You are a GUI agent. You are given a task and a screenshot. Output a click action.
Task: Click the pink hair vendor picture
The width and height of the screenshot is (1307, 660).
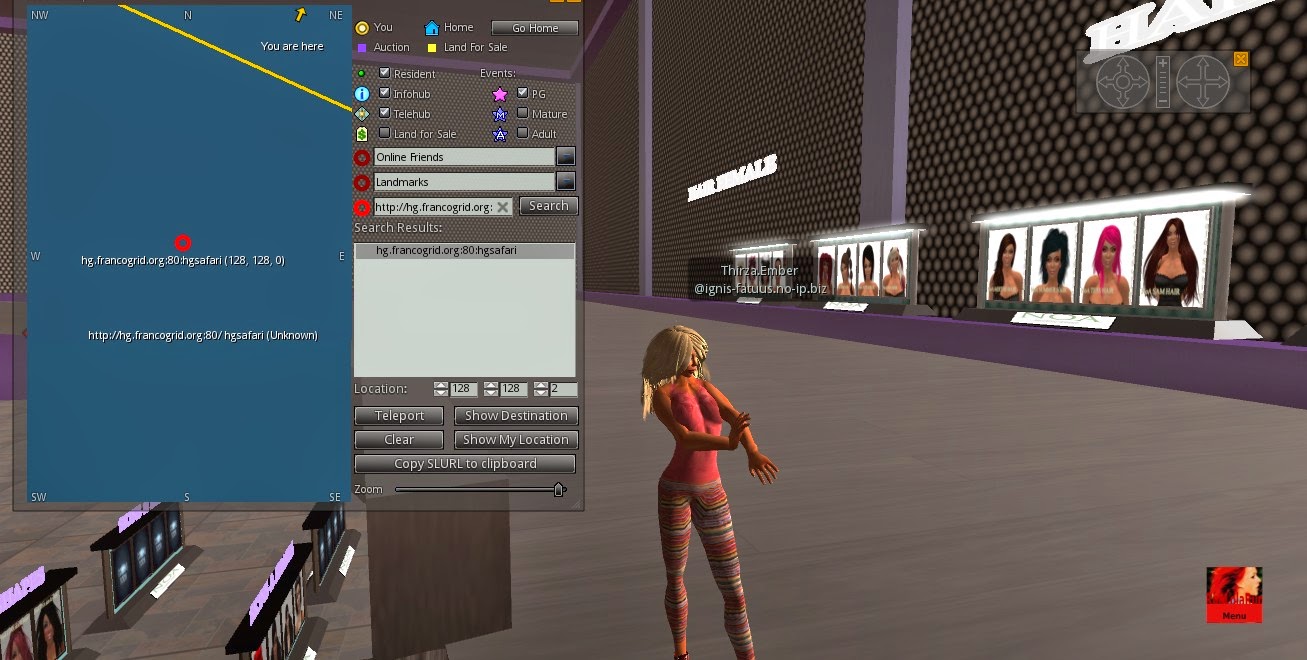click(x=1109, y=260)
